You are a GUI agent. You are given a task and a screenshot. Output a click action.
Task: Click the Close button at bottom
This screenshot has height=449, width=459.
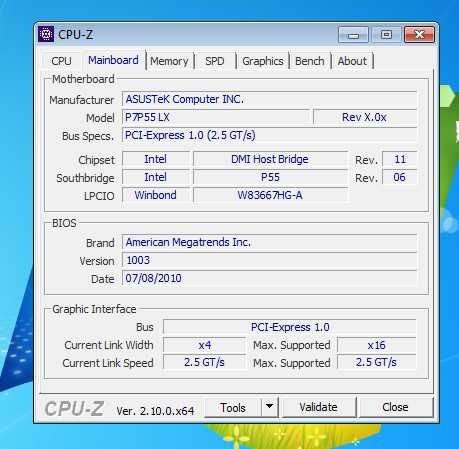(395, 407)
